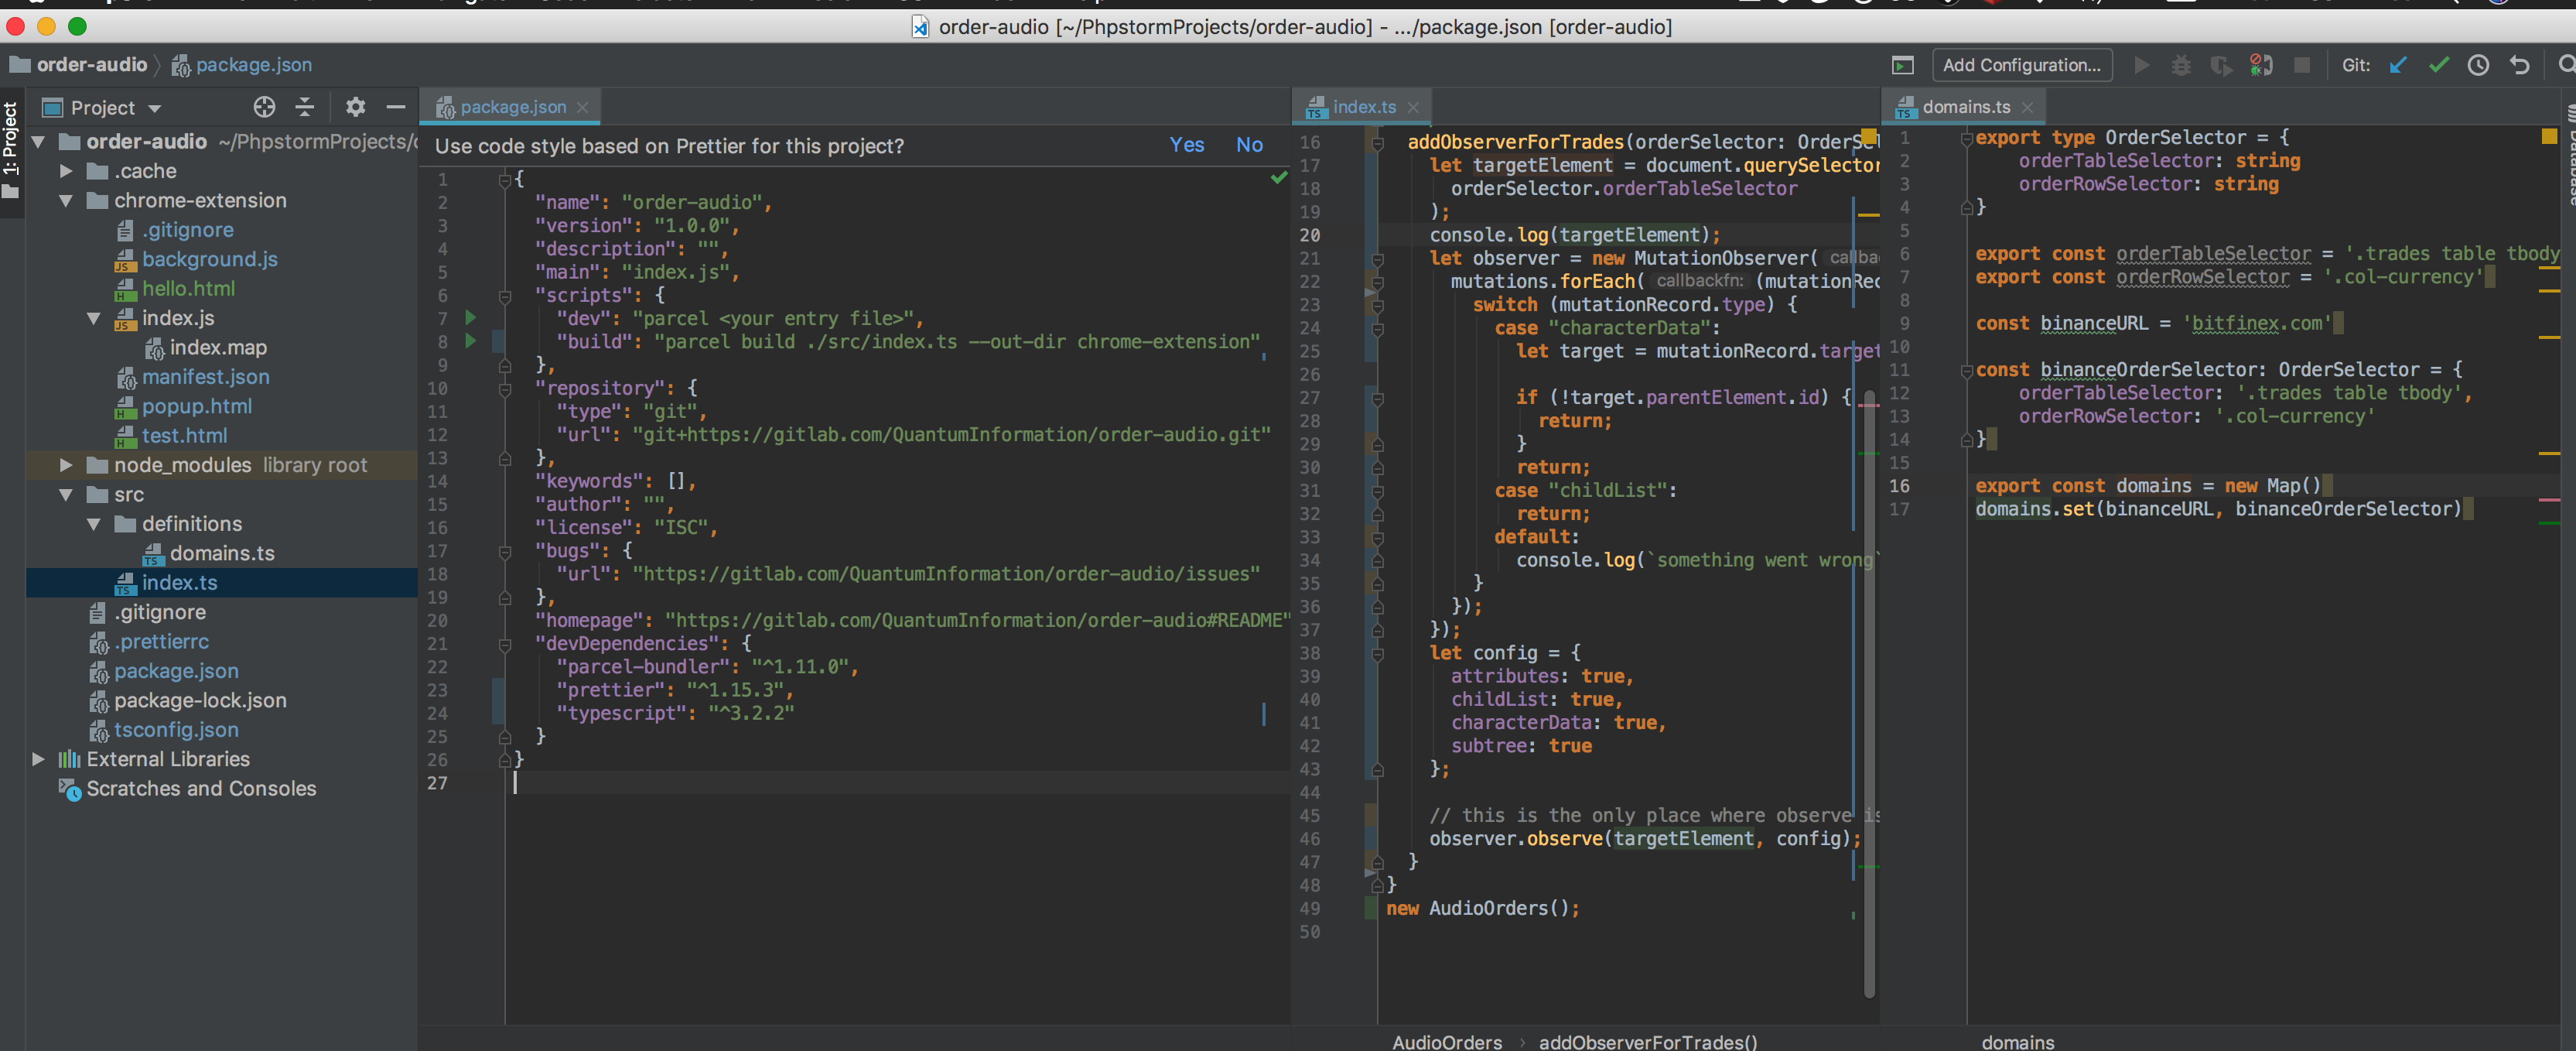Toggle PHP debug listening phone icon

pyautogui.click(x=2261, y=65)
